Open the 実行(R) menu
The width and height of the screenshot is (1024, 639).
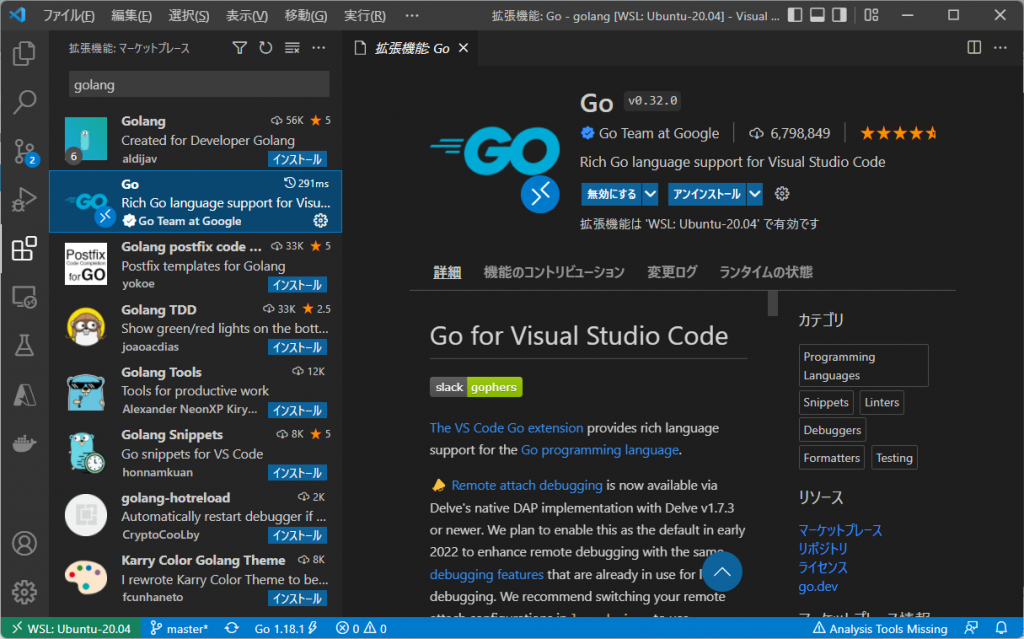point(364,16)
